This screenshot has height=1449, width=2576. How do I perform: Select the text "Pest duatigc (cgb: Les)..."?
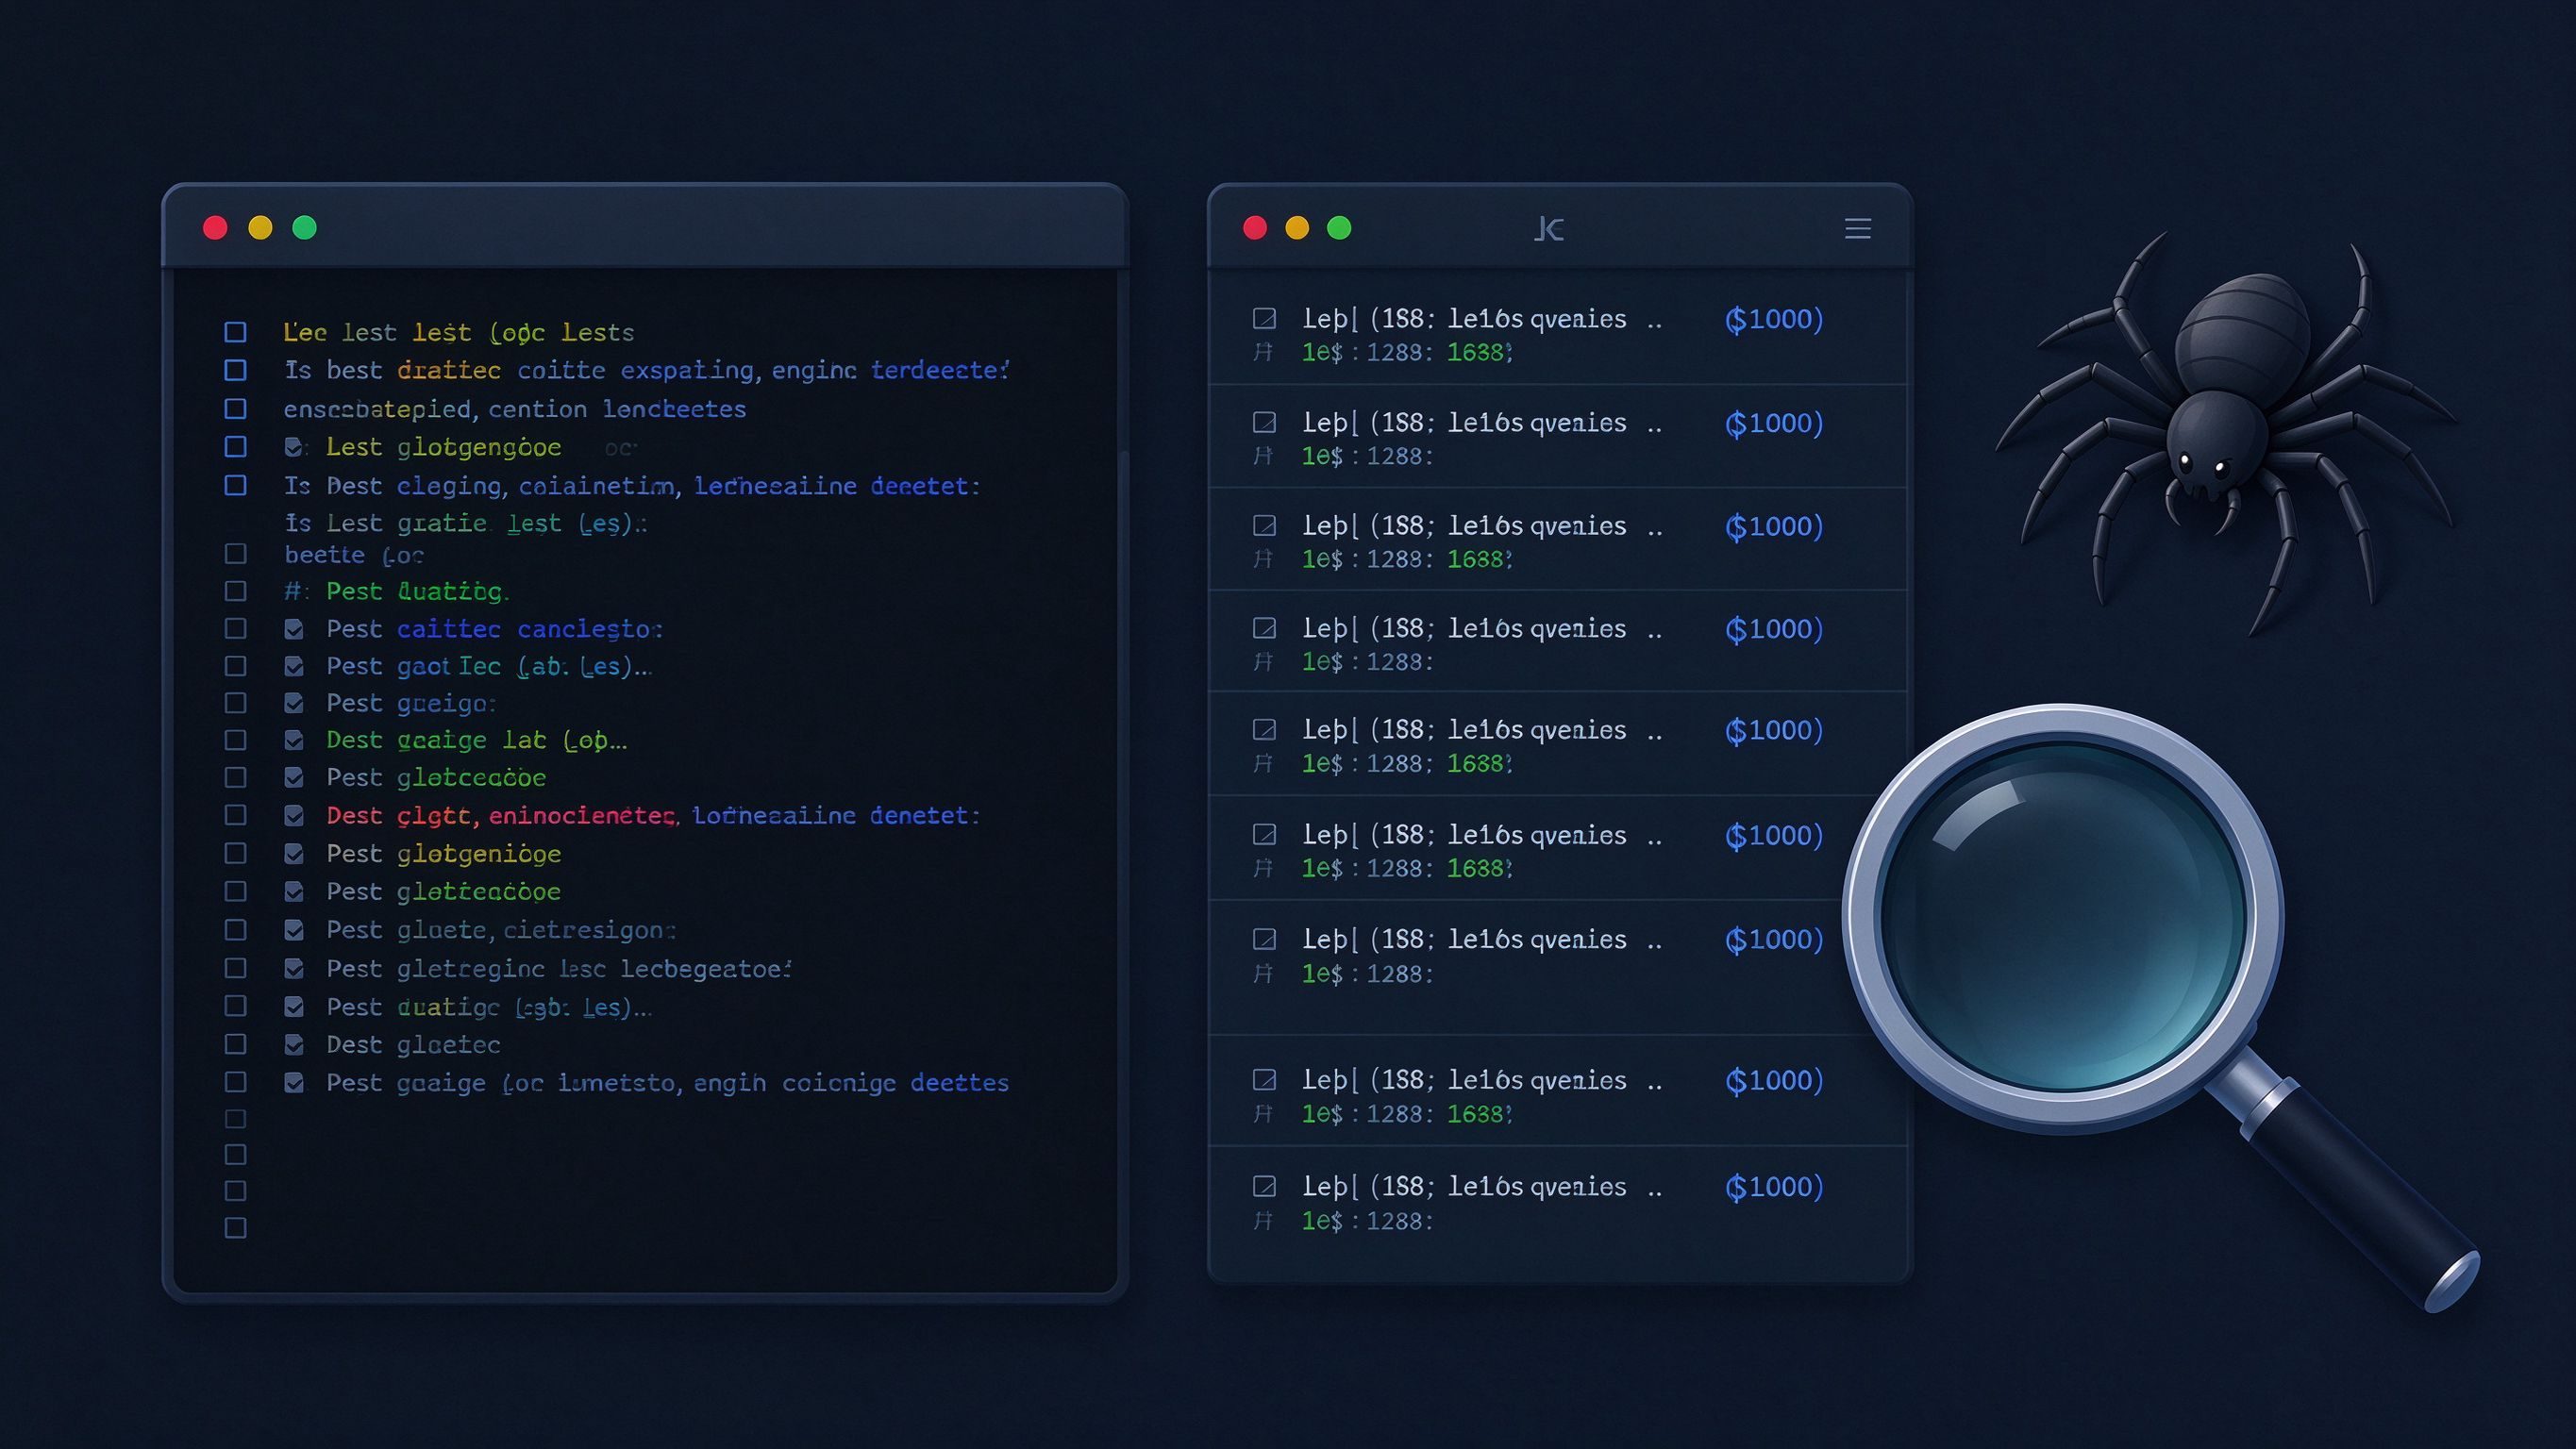[x=489, y=1007]
